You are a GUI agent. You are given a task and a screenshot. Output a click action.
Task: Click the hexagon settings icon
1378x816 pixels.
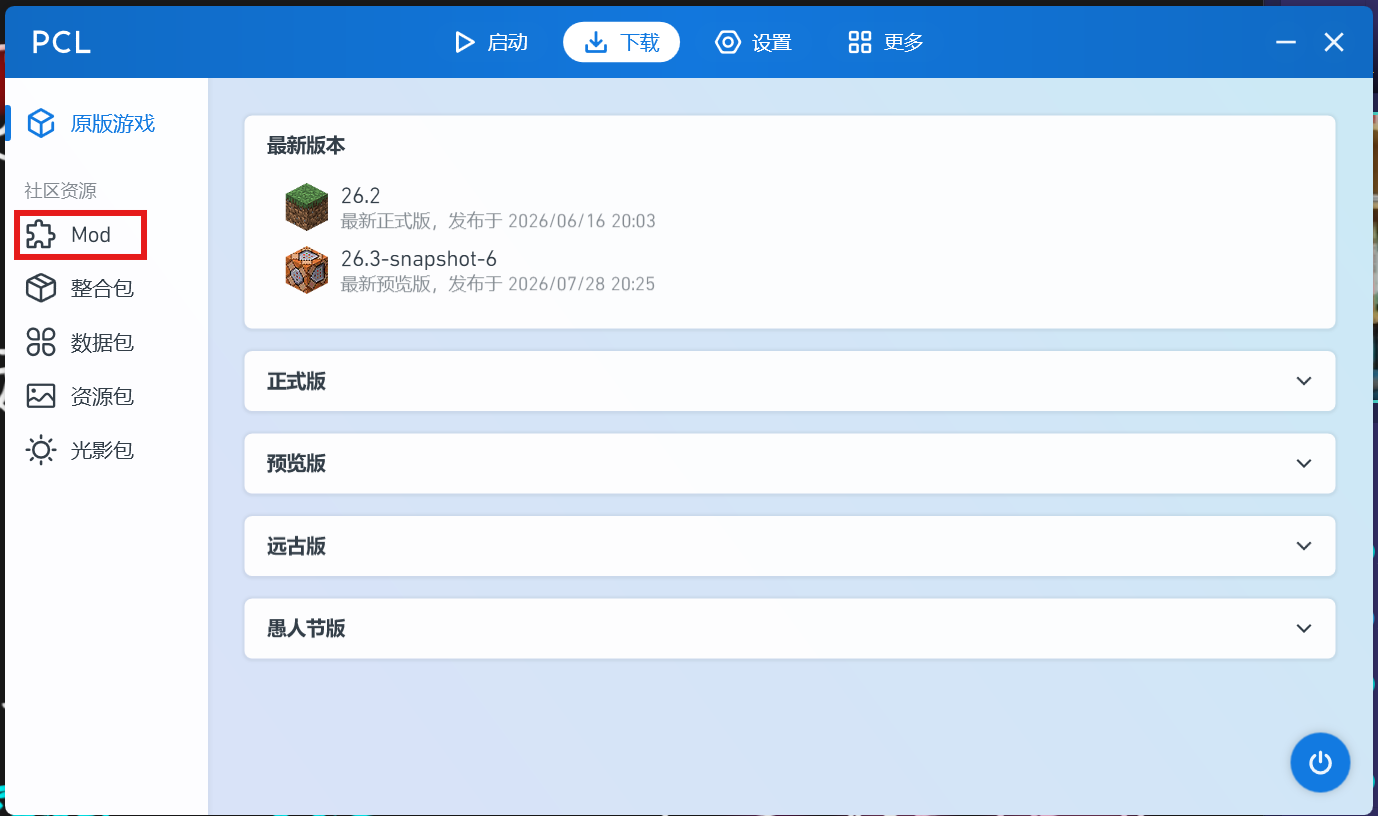pyautogui.click(x=728, y=42)
